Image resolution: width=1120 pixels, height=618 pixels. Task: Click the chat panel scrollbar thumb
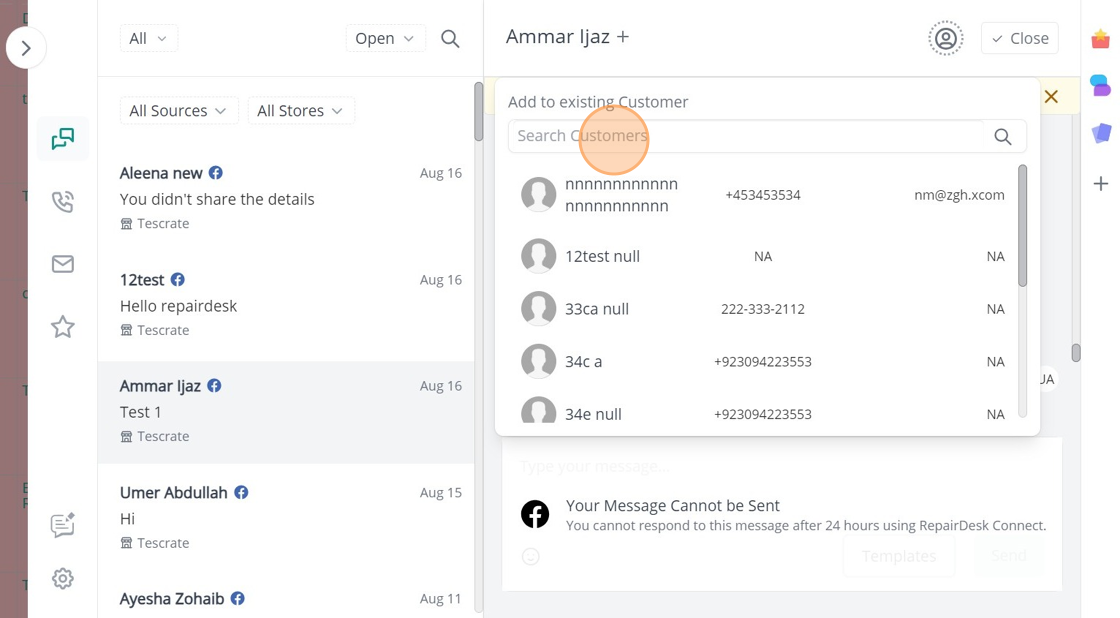pos(1076,353)
